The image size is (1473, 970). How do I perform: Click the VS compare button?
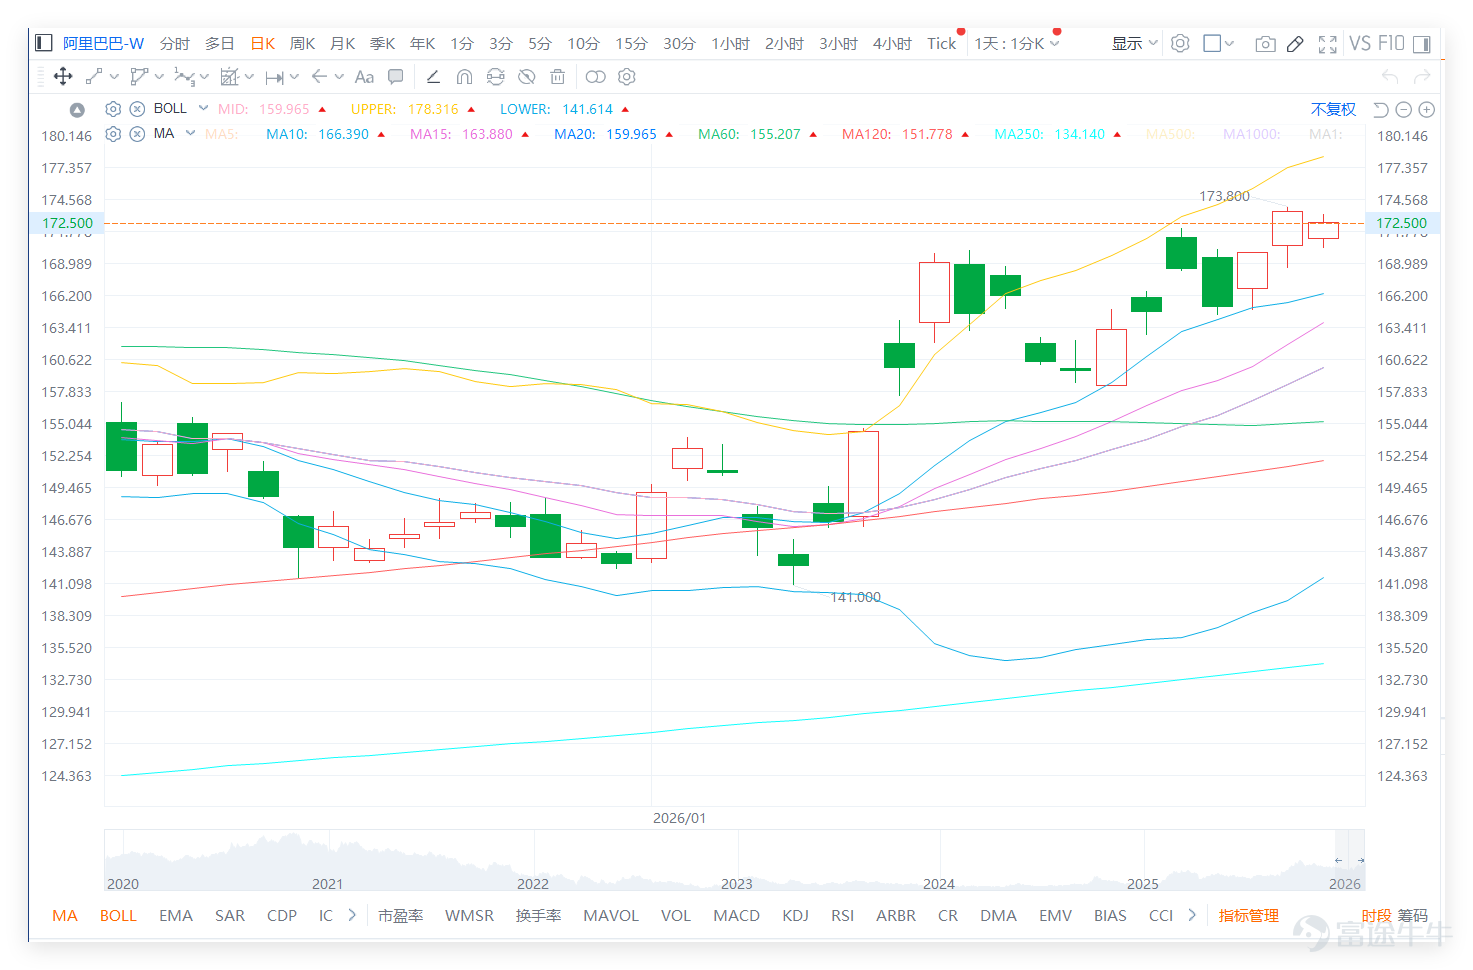pyautogui.click(x=1359, y=44)
